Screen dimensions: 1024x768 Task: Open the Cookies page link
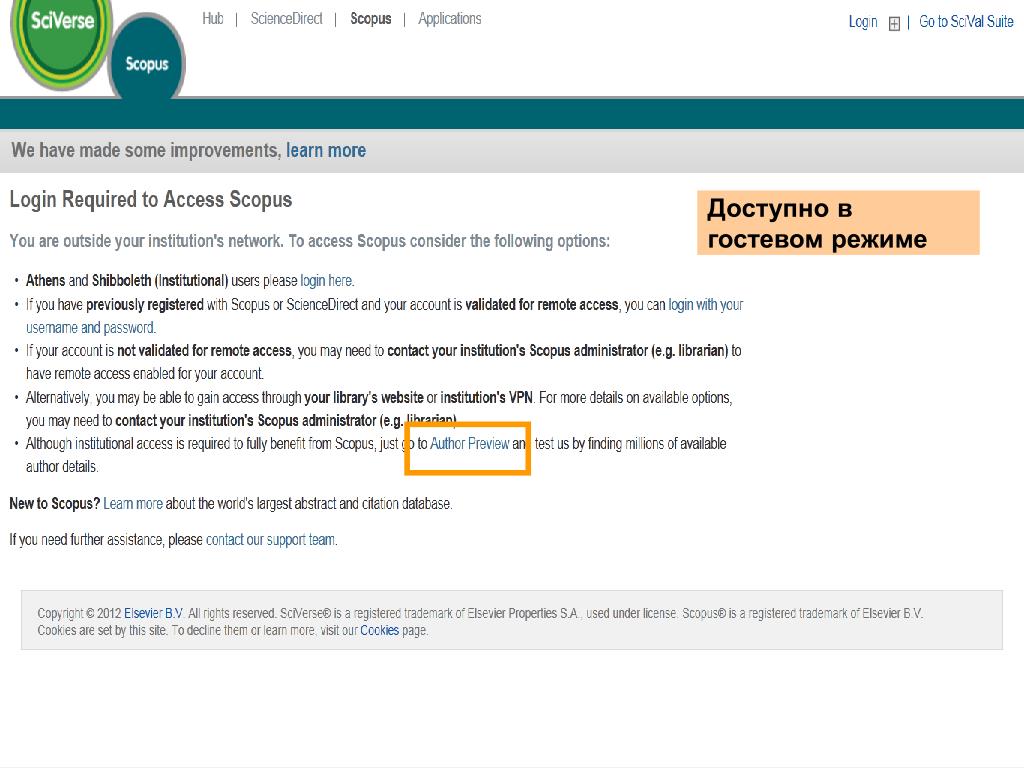point(379,630)
